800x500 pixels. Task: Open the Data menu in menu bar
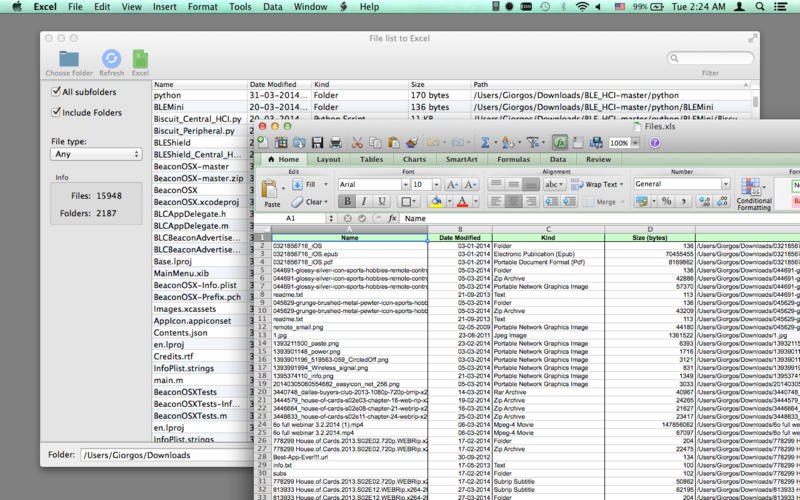(272, 7)
